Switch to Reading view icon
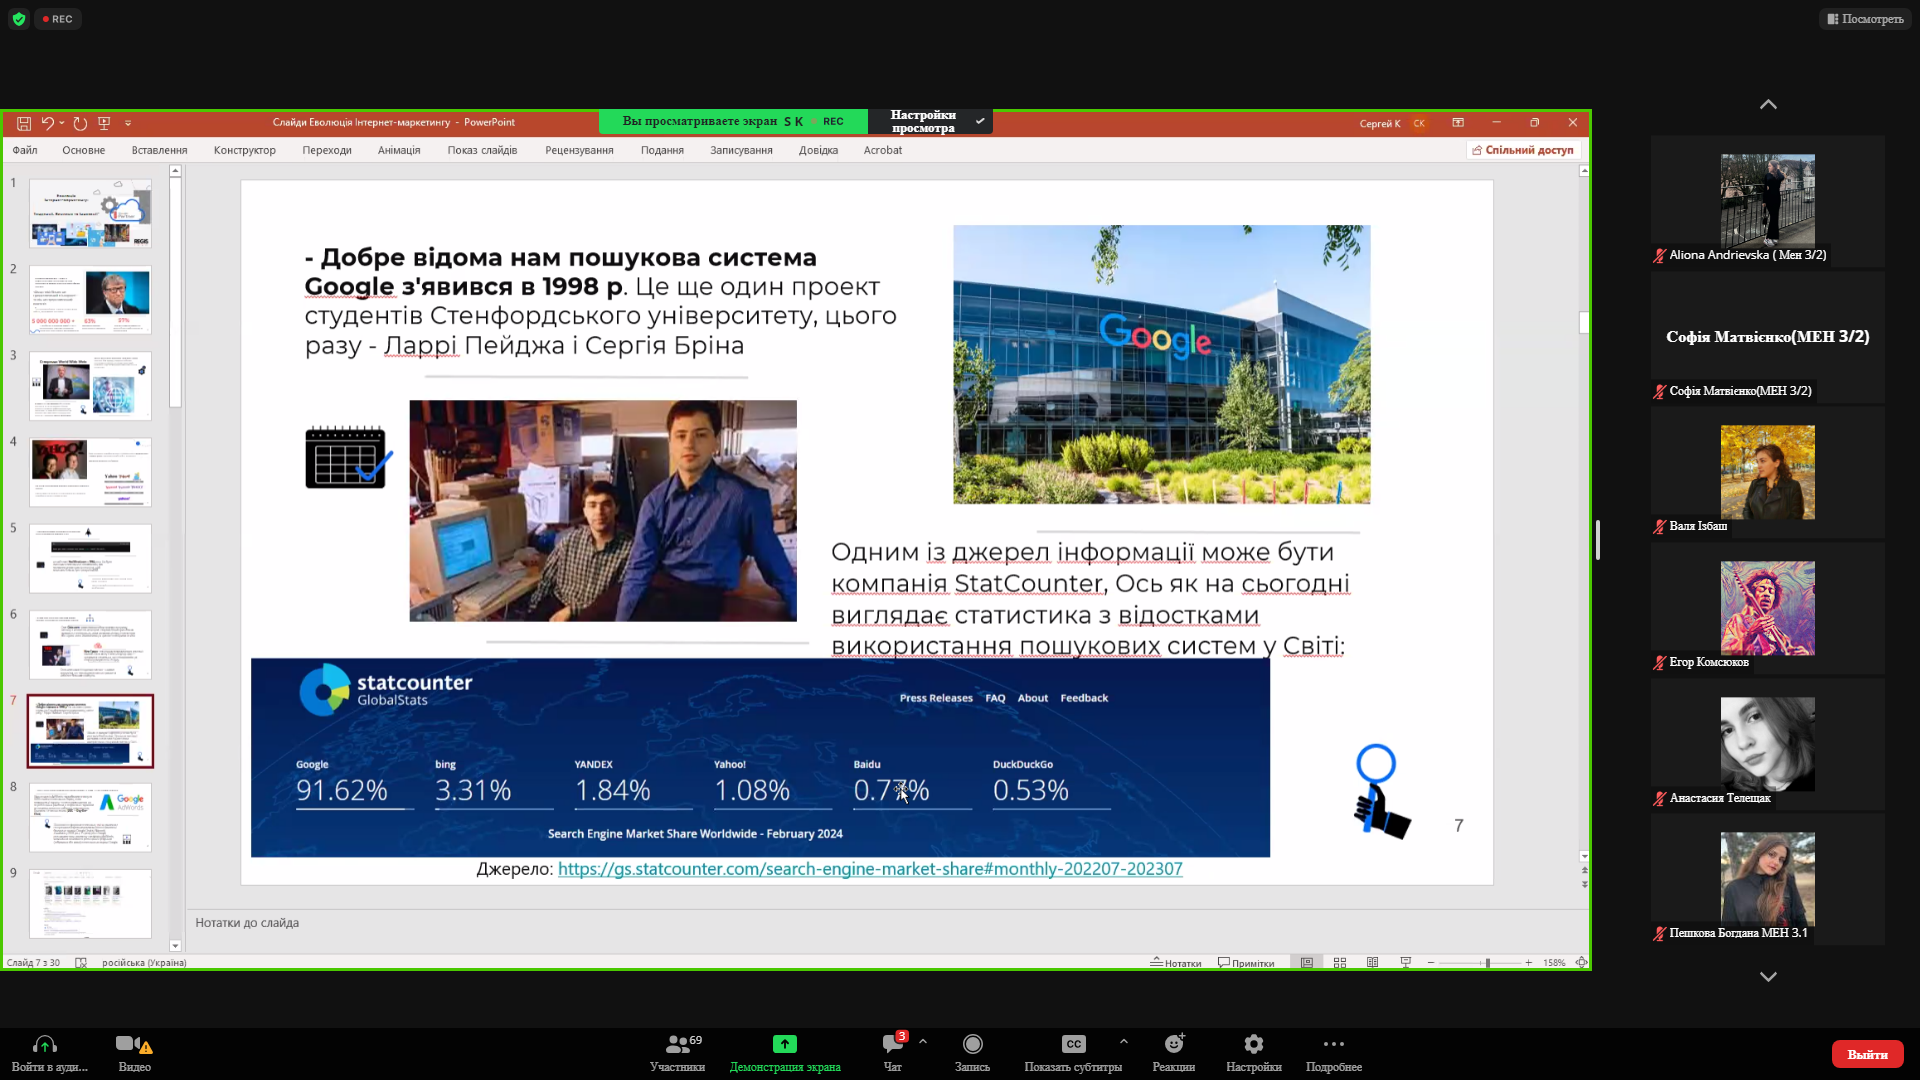The height and width of the screenshot is (1080, 1920). pyautogui.click(x=1373, y=963)
